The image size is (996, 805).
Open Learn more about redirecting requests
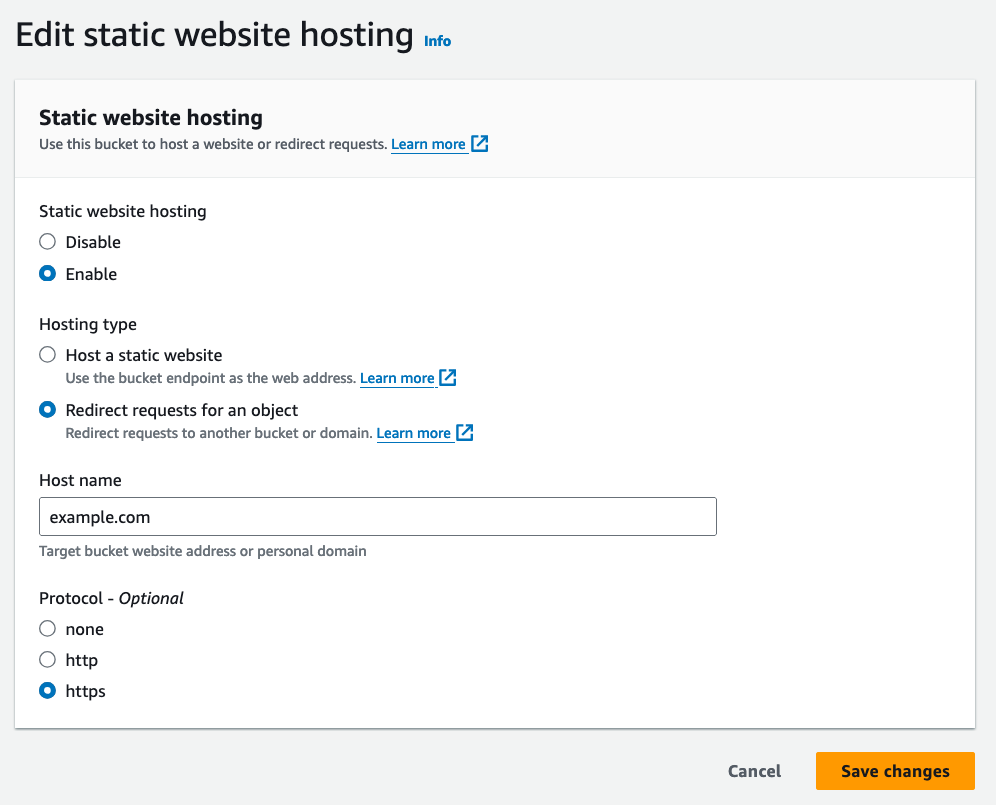tap(413, 433)
